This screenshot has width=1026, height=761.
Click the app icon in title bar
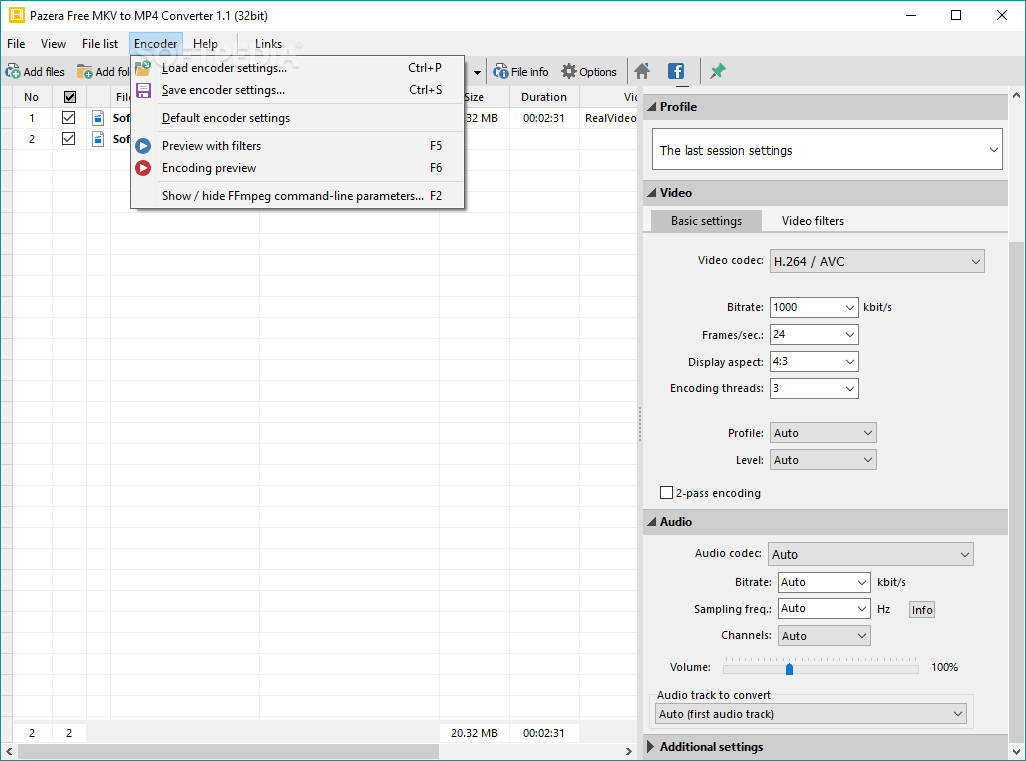(x=16, y=15)
